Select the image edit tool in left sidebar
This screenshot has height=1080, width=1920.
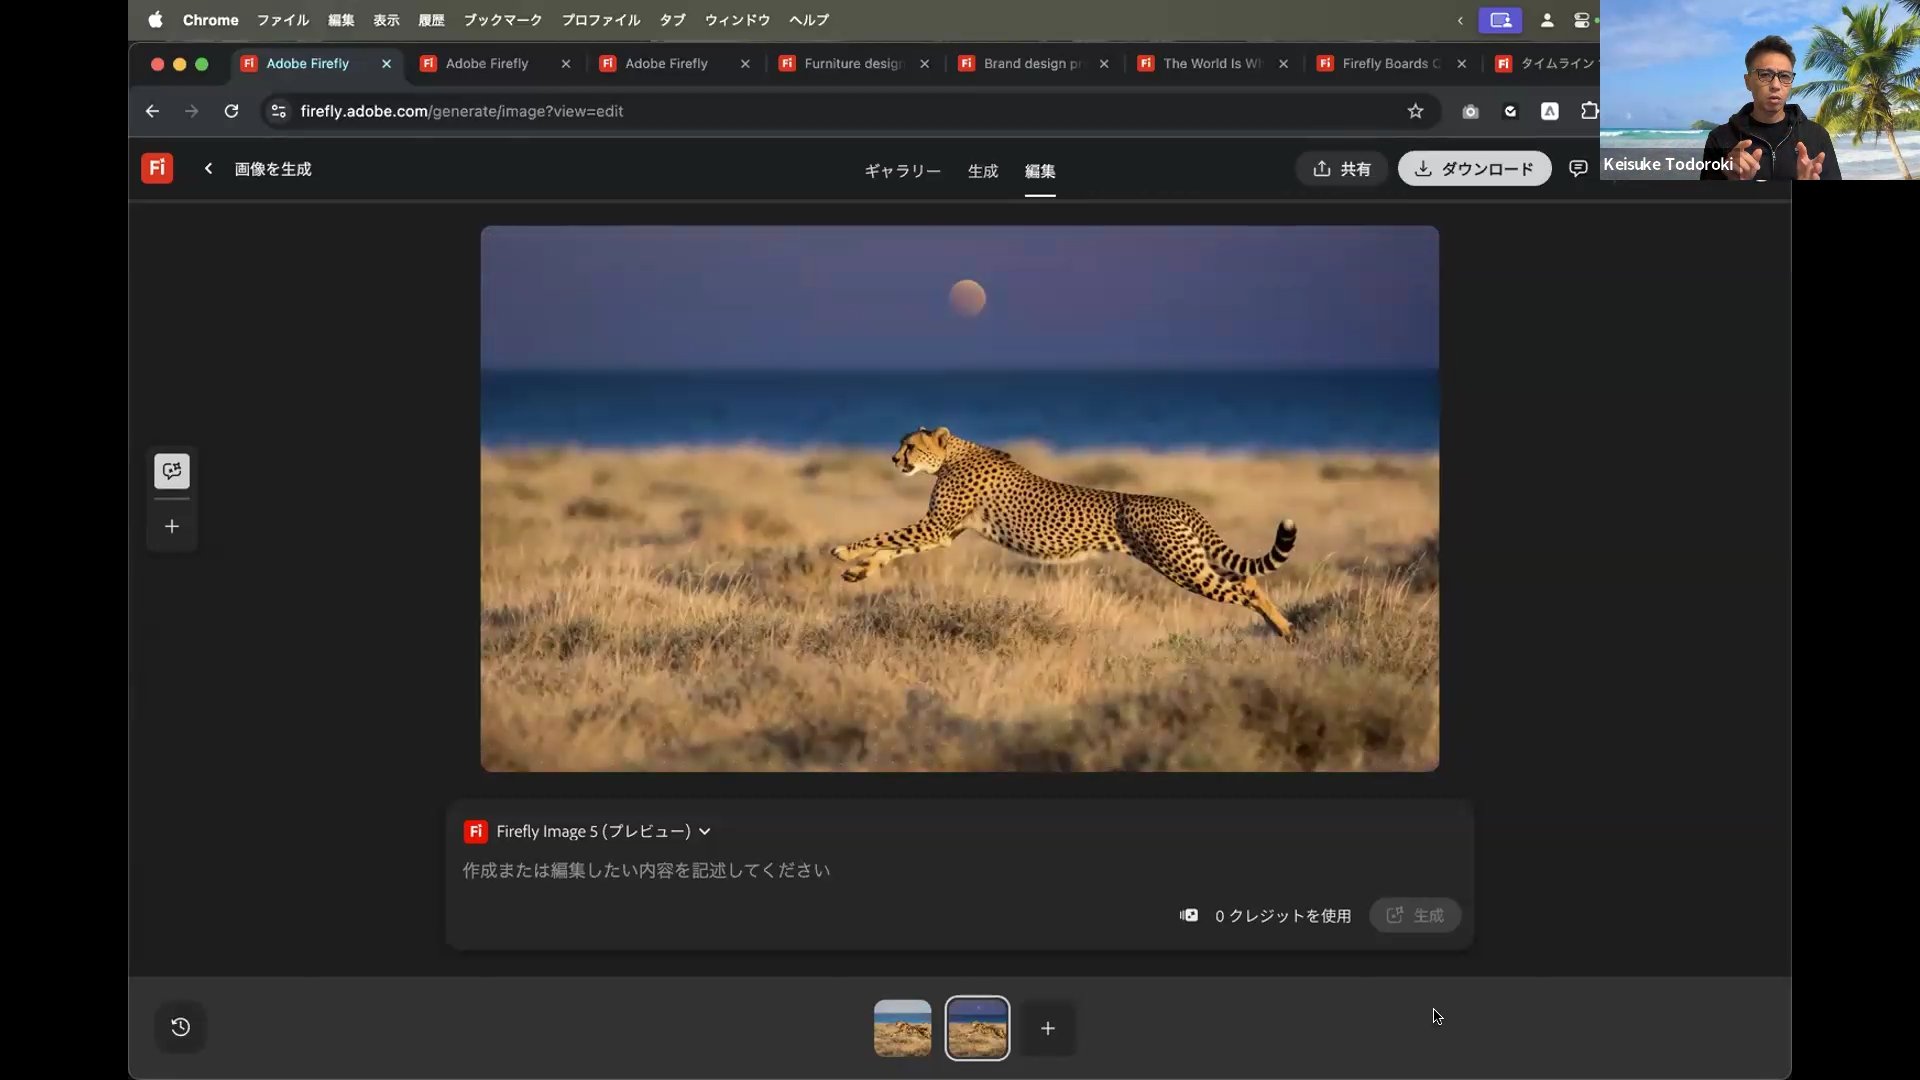point(172,471)
